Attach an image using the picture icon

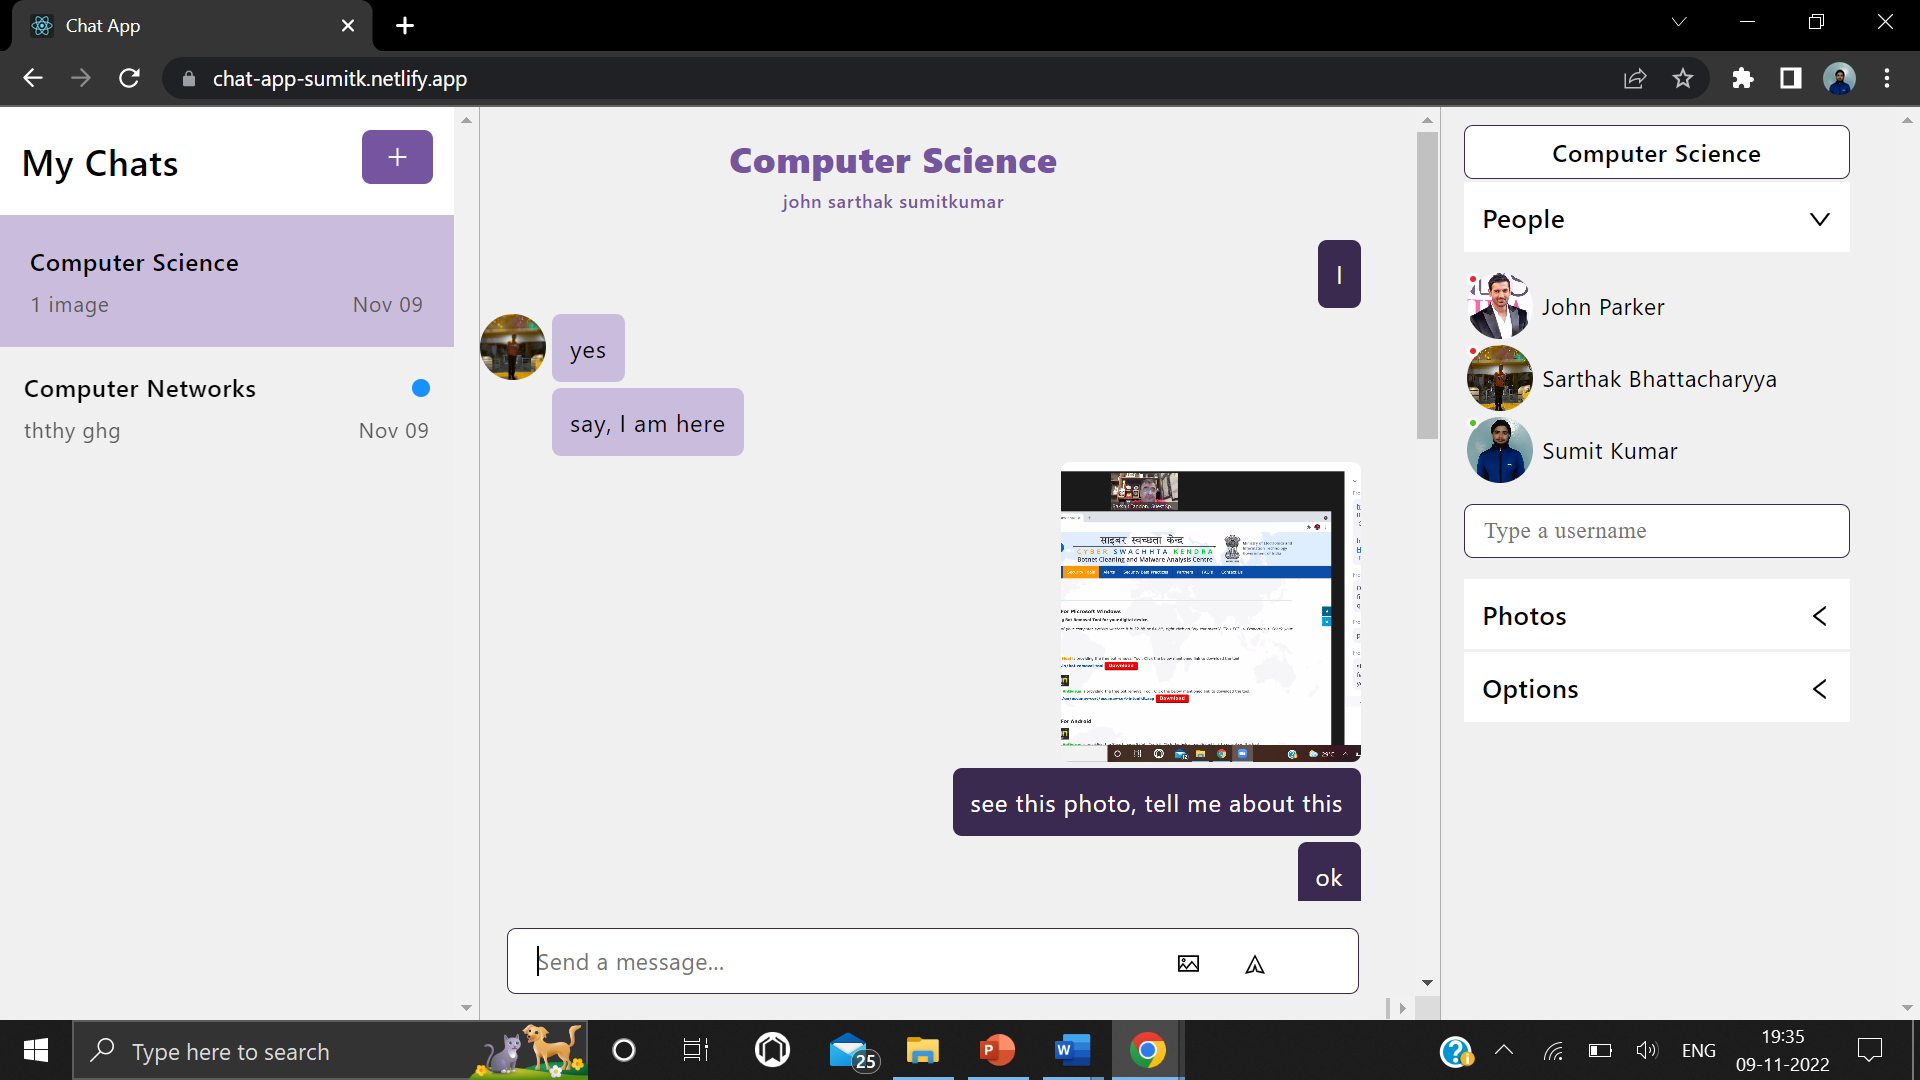coord(1188,963)
